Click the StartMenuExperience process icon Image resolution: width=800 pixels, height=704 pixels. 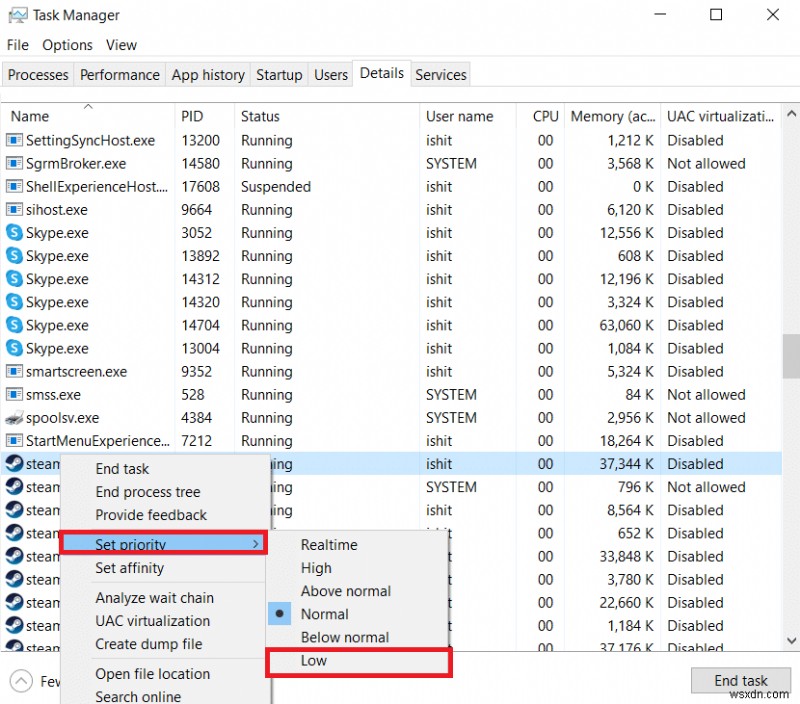pos(12,441)
